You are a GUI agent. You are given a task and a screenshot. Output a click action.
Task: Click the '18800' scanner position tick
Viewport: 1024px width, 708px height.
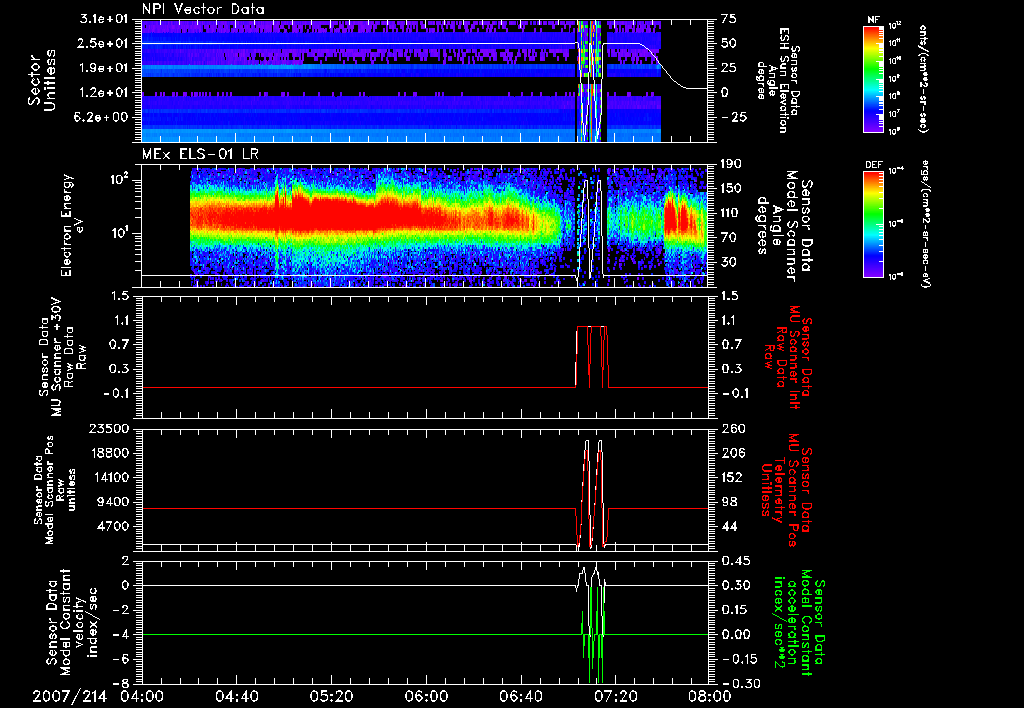[x=111, y=453]
